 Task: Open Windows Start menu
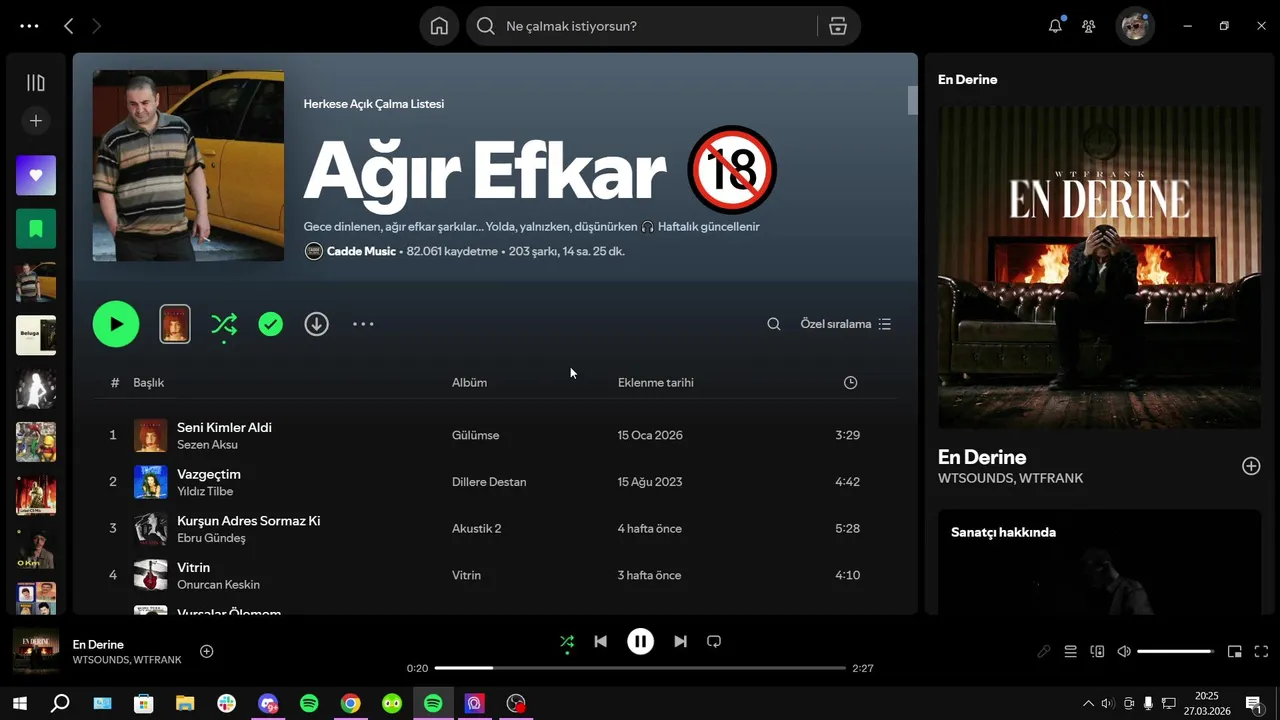coord(19,703)
